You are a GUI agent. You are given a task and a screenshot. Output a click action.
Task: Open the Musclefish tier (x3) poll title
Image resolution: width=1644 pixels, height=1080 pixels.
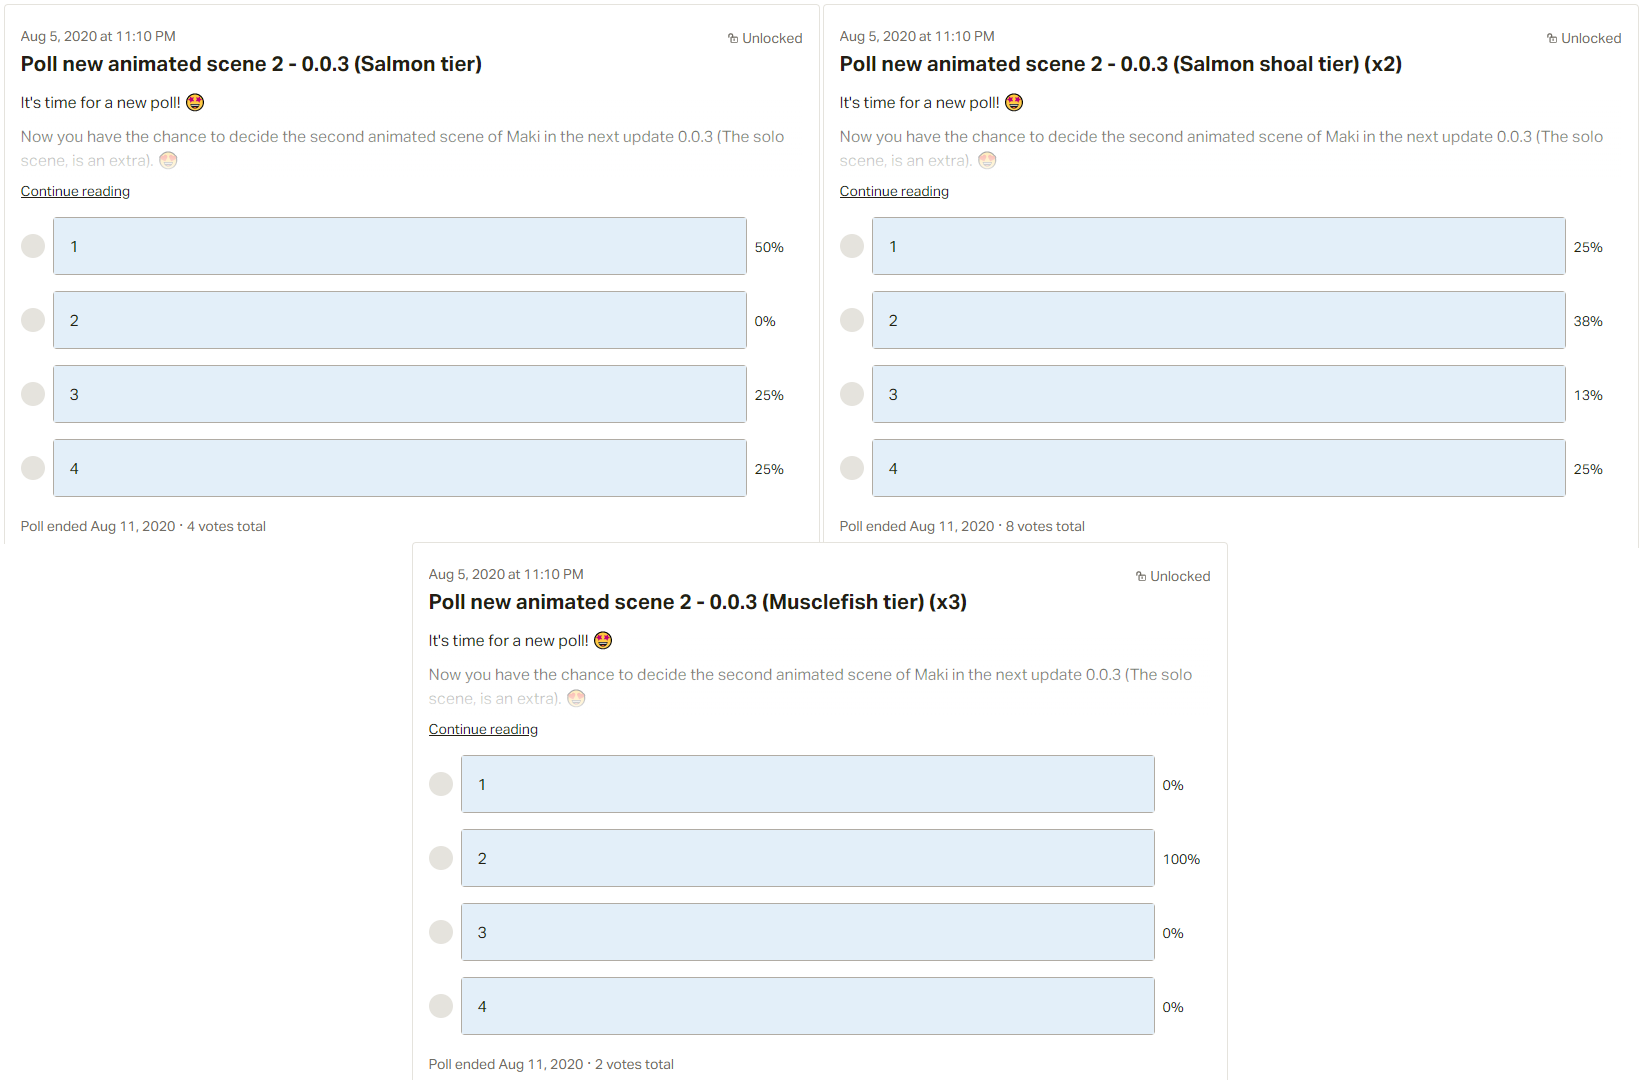698,602
